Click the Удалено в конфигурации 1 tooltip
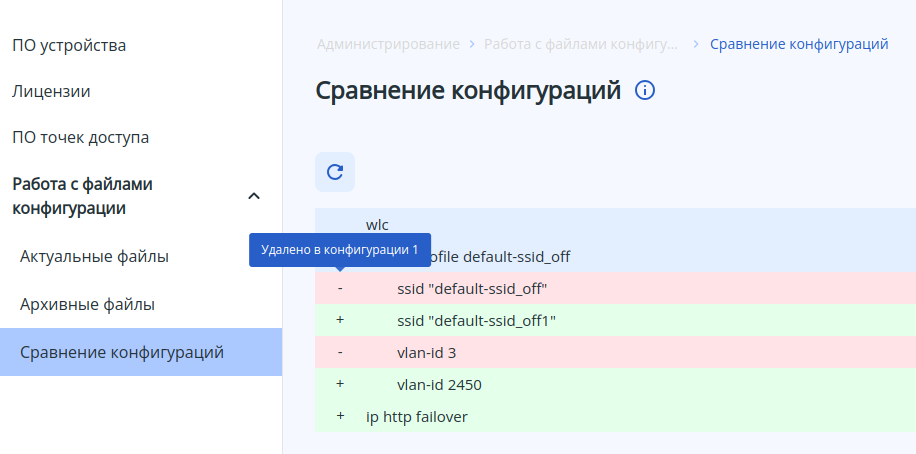Image resolution: width=916 pixels, height=454 pixels. [x=339, y=250]
